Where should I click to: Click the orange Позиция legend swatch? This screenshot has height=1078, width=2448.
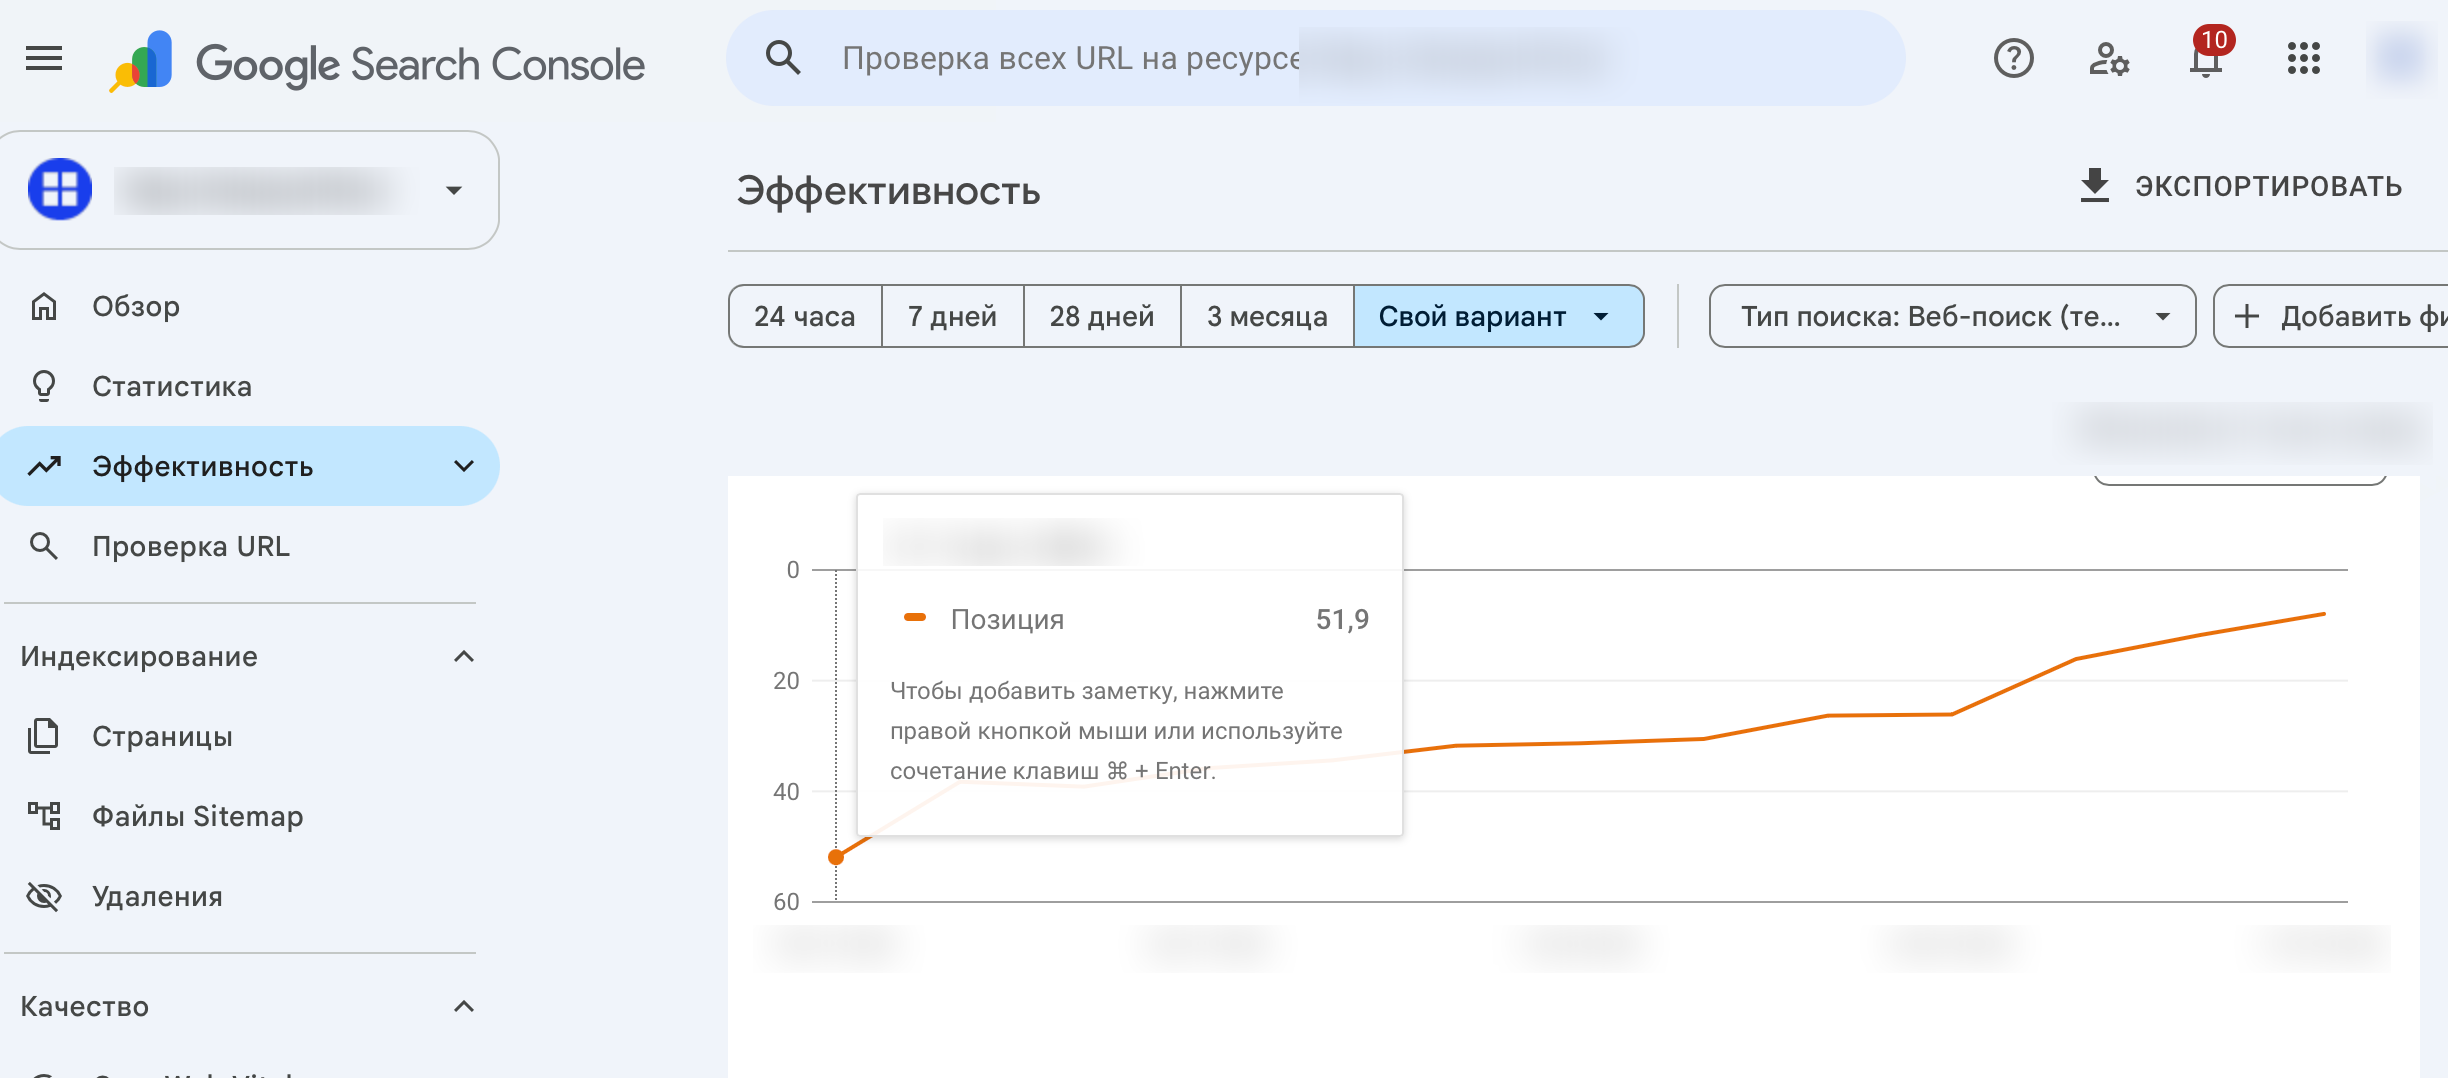coord(915,617)
